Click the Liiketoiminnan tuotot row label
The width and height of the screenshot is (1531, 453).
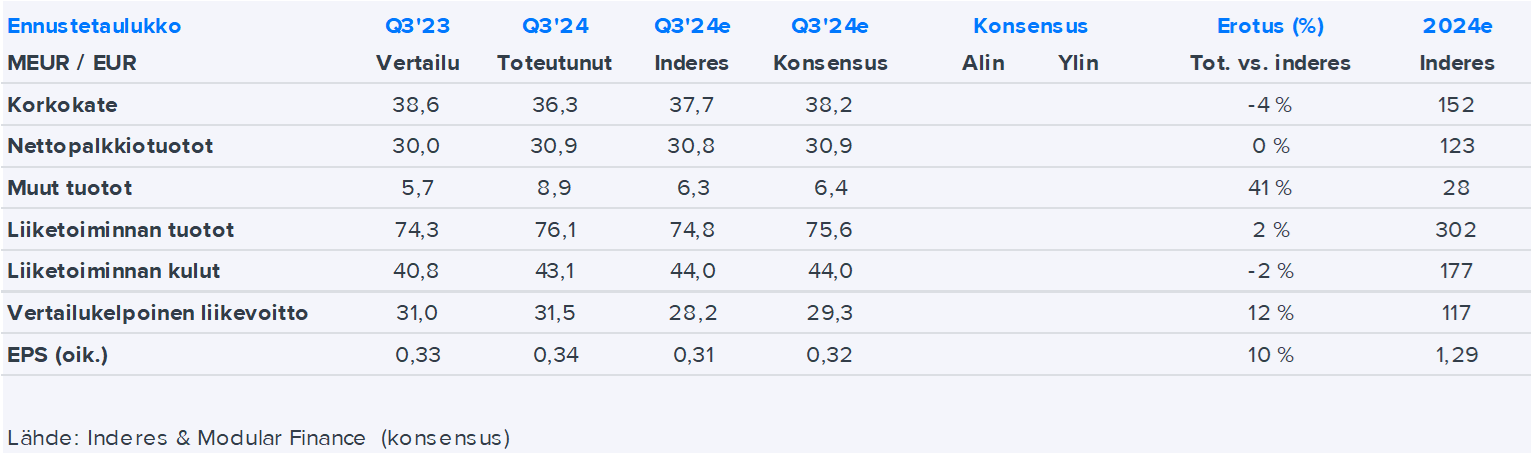coord(121,230)
